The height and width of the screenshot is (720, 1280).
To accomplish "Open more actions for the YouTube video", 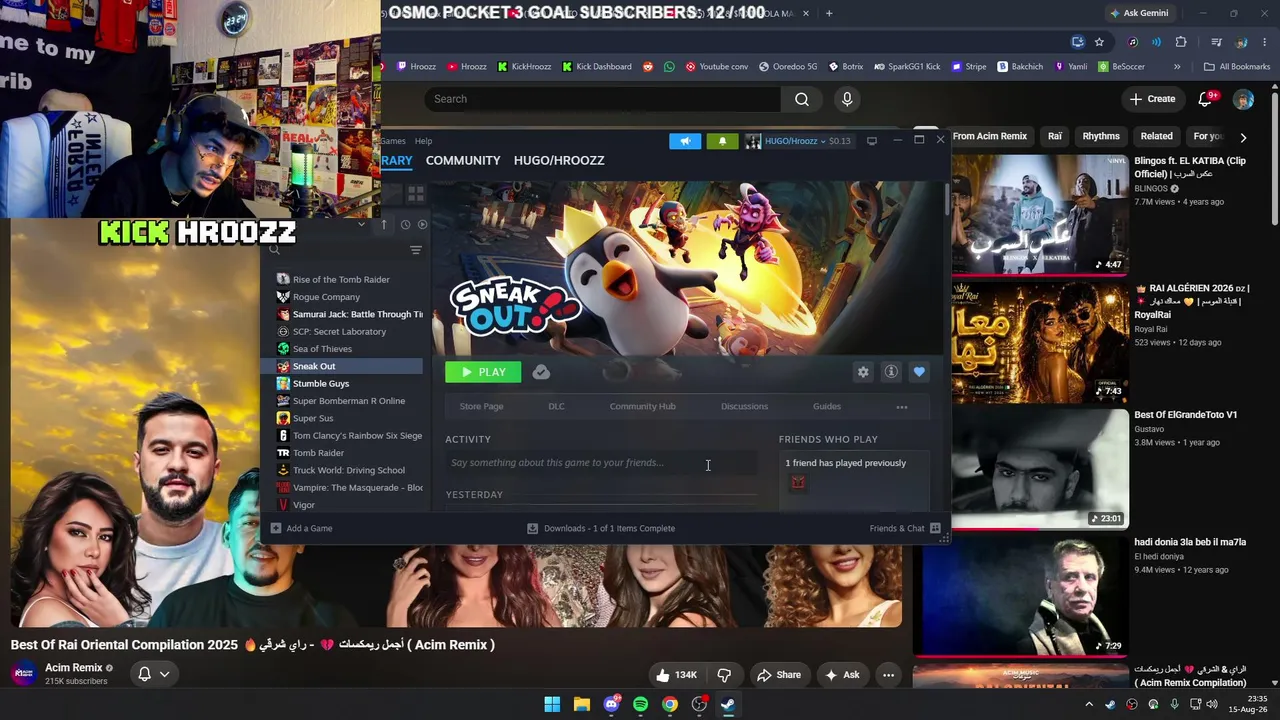I will (x=888, y=675).
